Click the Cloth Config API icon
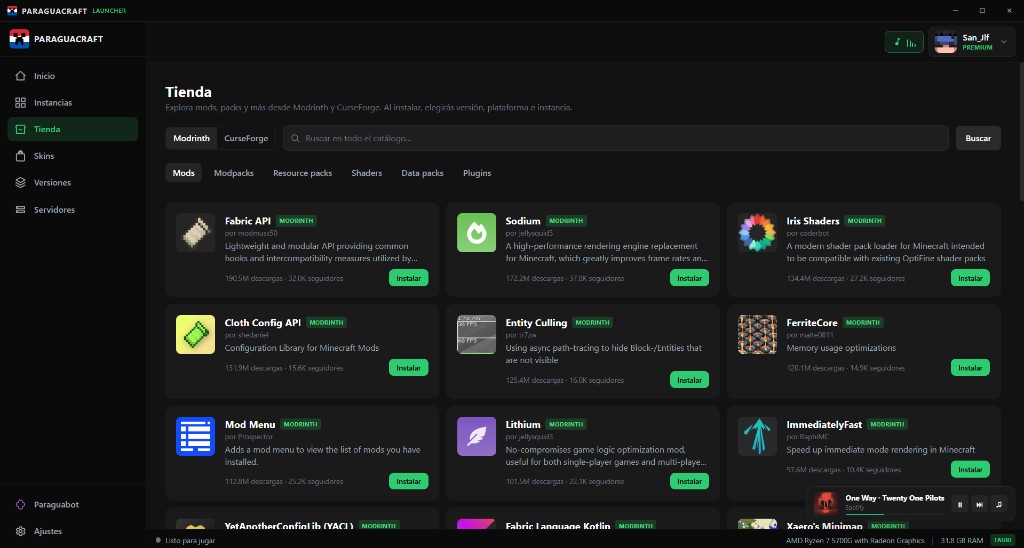The width and height of the screenshot is (1024, 548). [x=195, y=334]
